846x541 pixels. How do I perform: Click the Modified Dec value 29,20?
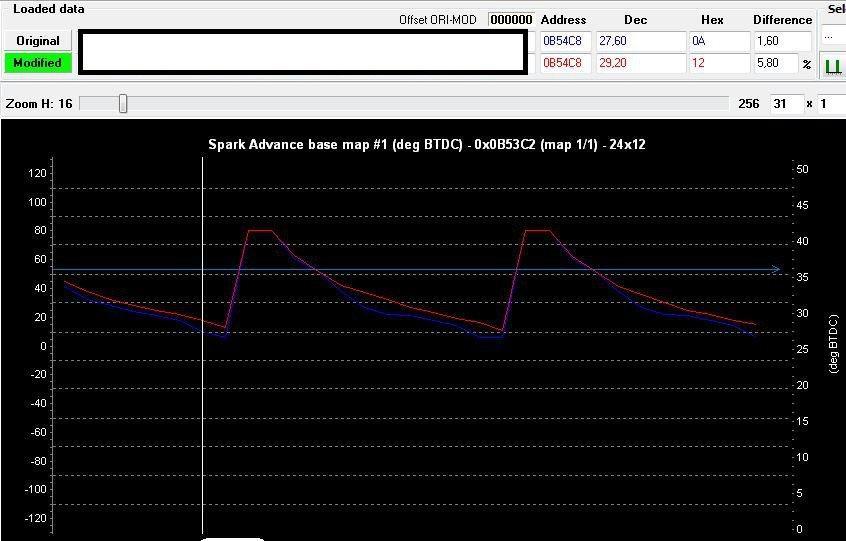640,63
